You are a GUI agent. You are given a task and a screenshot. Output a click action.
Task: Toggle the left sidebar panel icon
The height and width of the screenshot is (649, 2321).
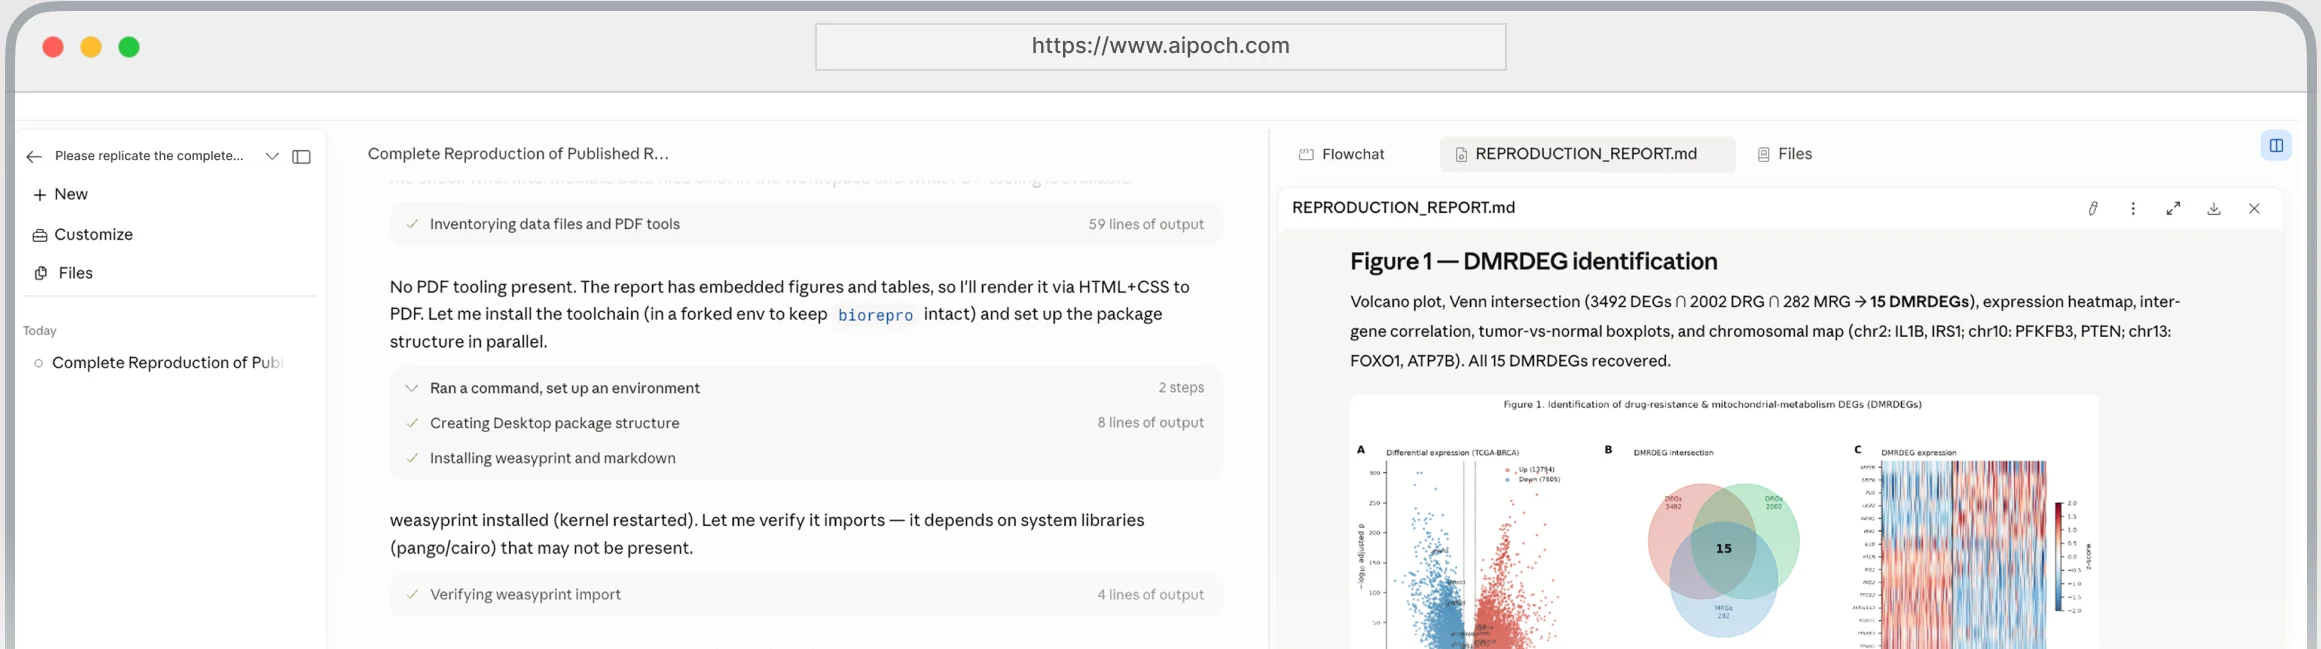[301, 157]
